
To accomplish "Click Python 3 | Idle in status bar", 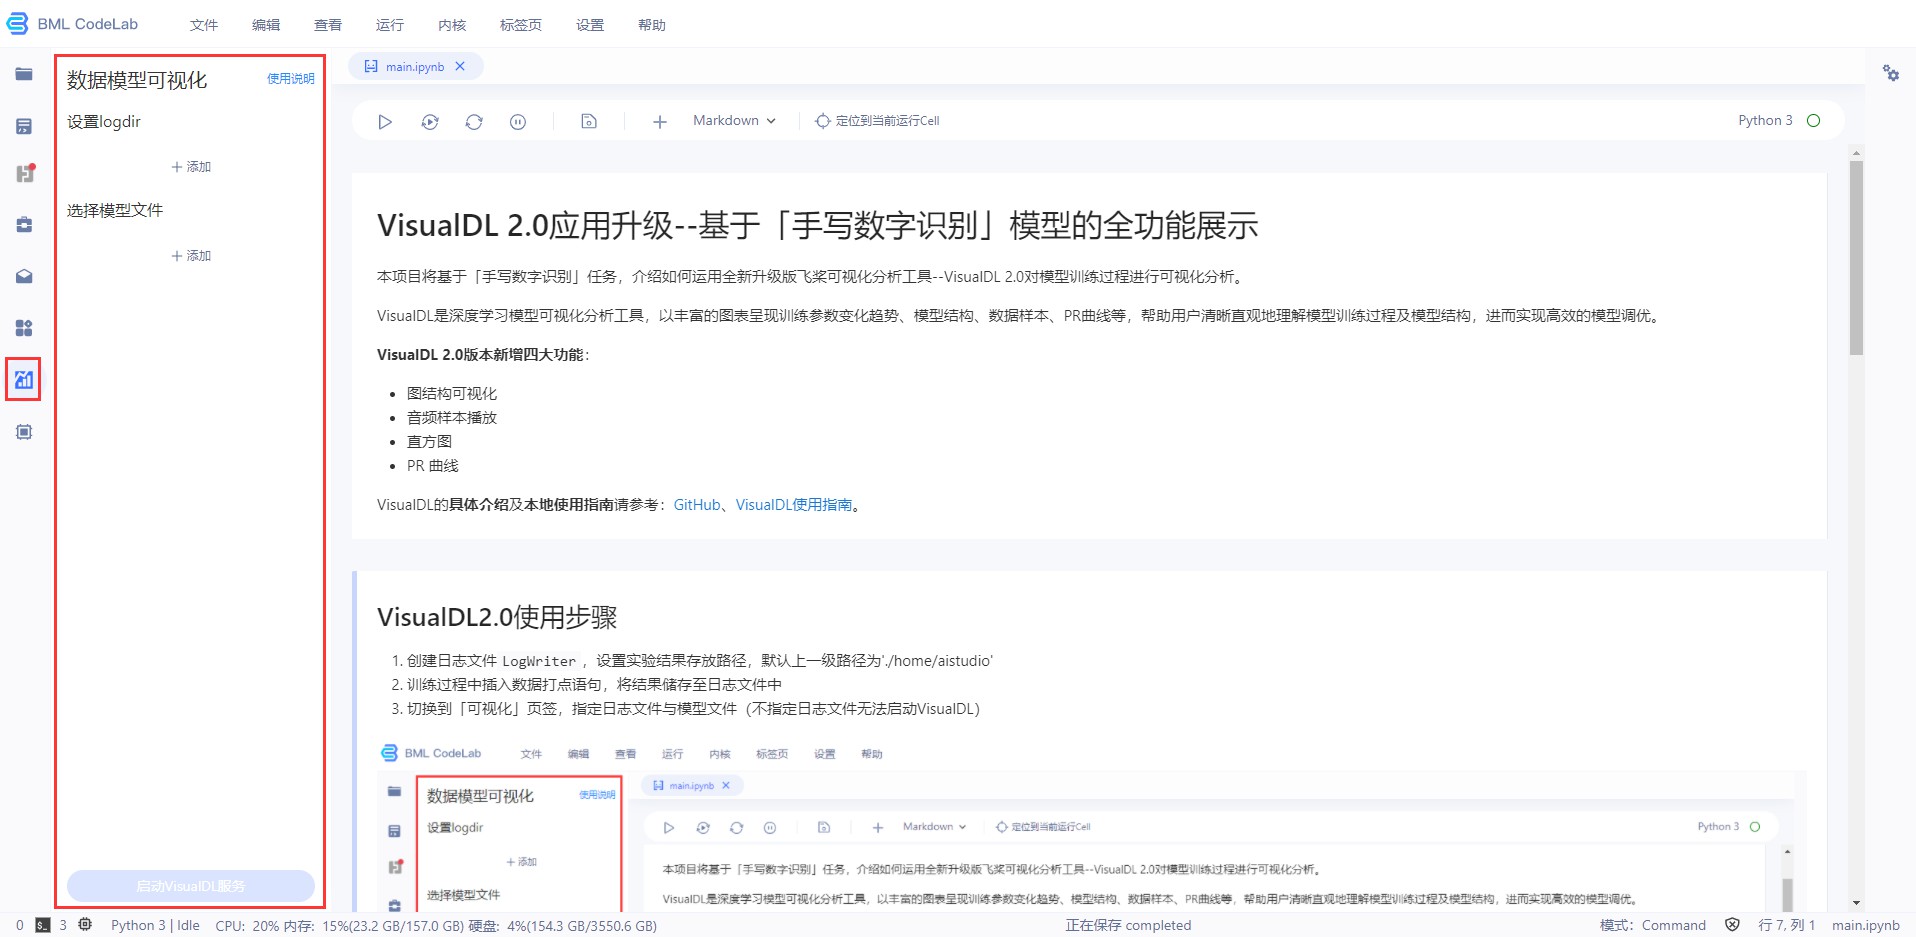I will tap(155, 925).
